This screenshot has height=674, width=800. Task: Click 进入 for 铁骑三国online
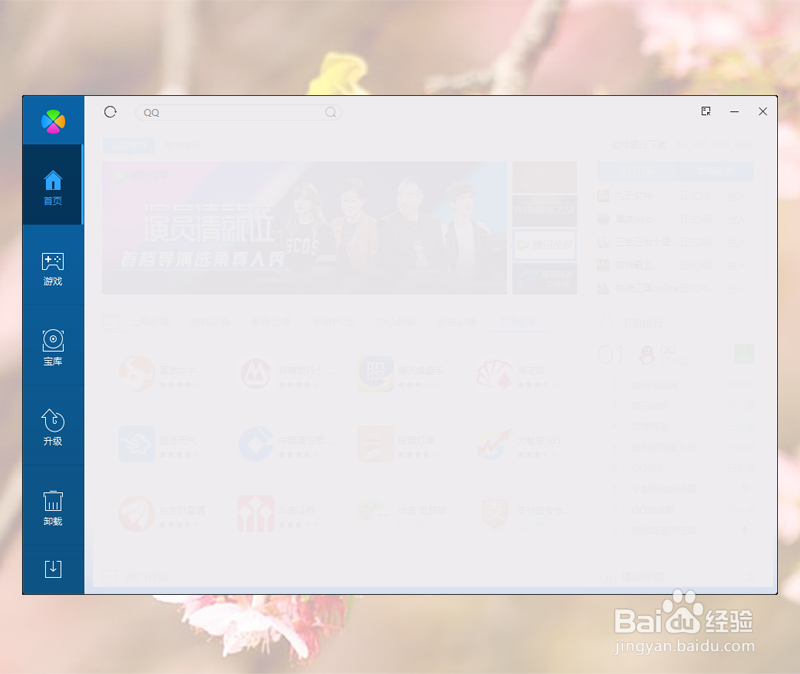tap(736, 289)
